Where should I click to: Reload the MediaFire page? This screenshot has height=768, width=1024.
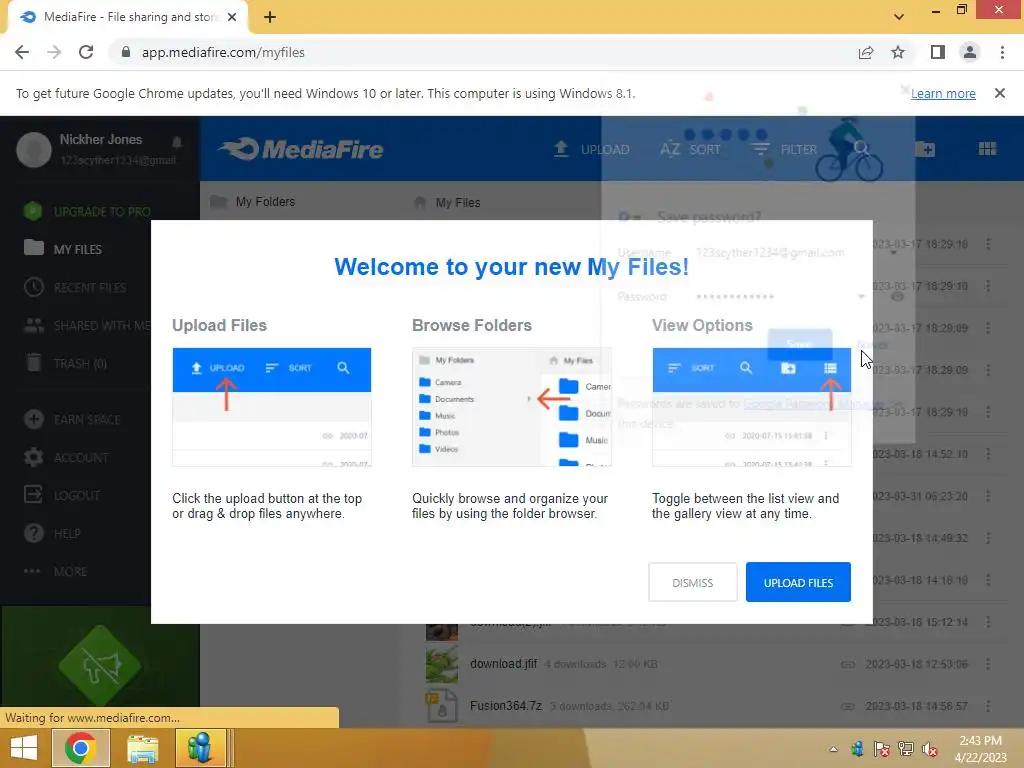coord(86,52)
